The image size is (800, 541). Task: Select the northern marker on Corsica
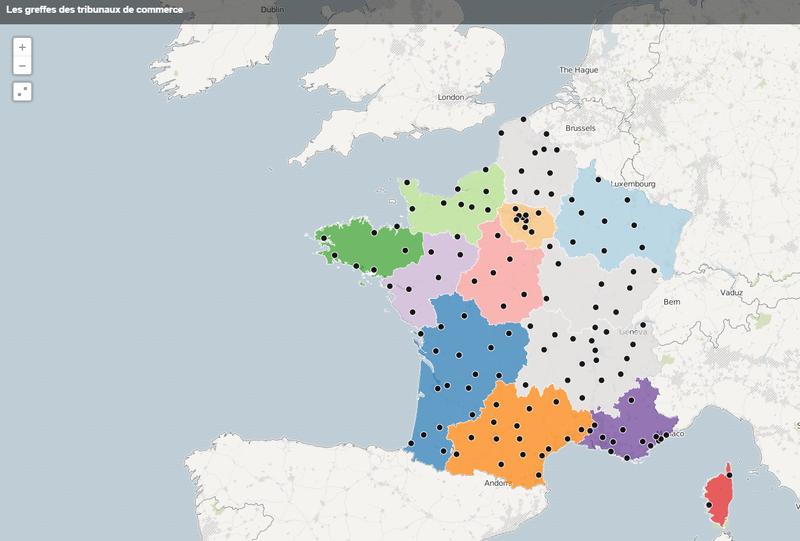(729, 474)
